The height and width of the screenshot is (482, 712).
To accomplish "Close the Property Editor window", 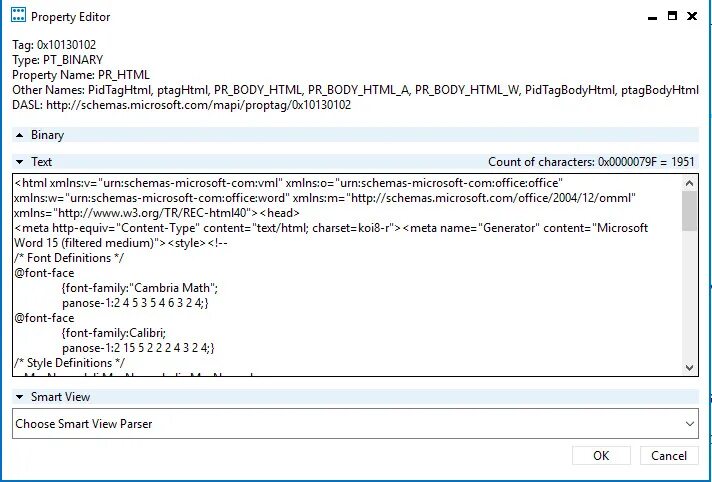I will click(x=692, y=16).
